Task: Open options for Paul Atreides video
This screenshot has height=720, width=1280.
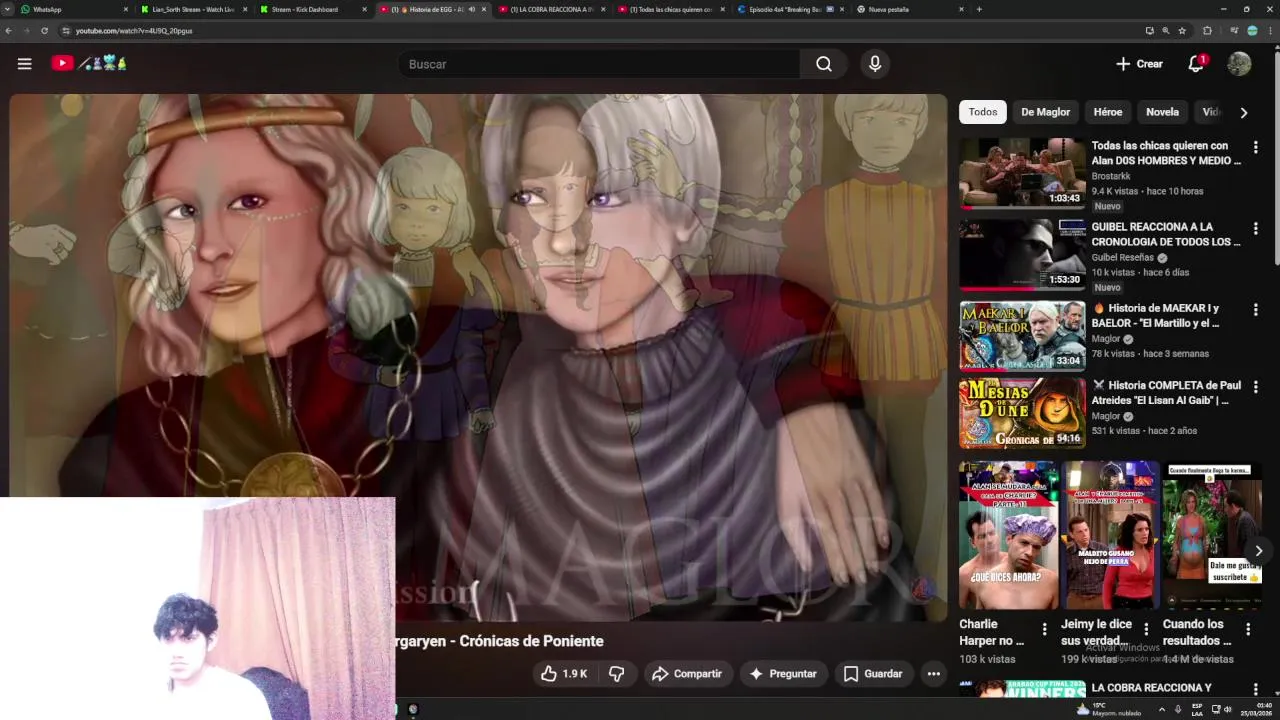Action: [1255, 387]
